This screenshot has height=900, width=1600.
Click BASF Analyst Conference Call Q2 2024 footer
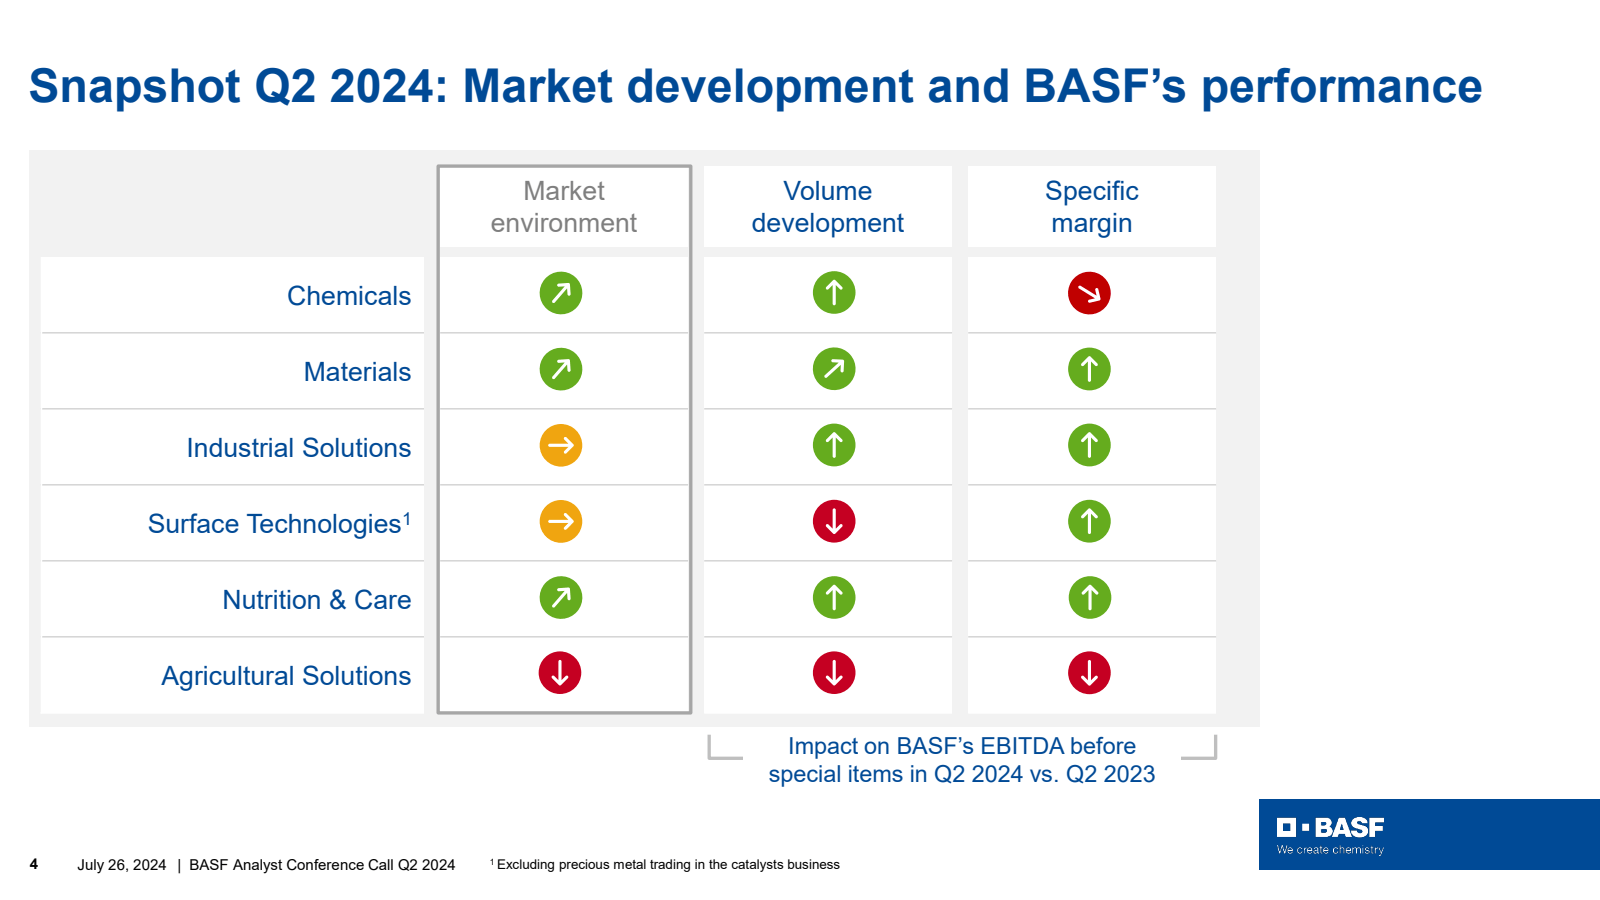(x=322, y=865)
